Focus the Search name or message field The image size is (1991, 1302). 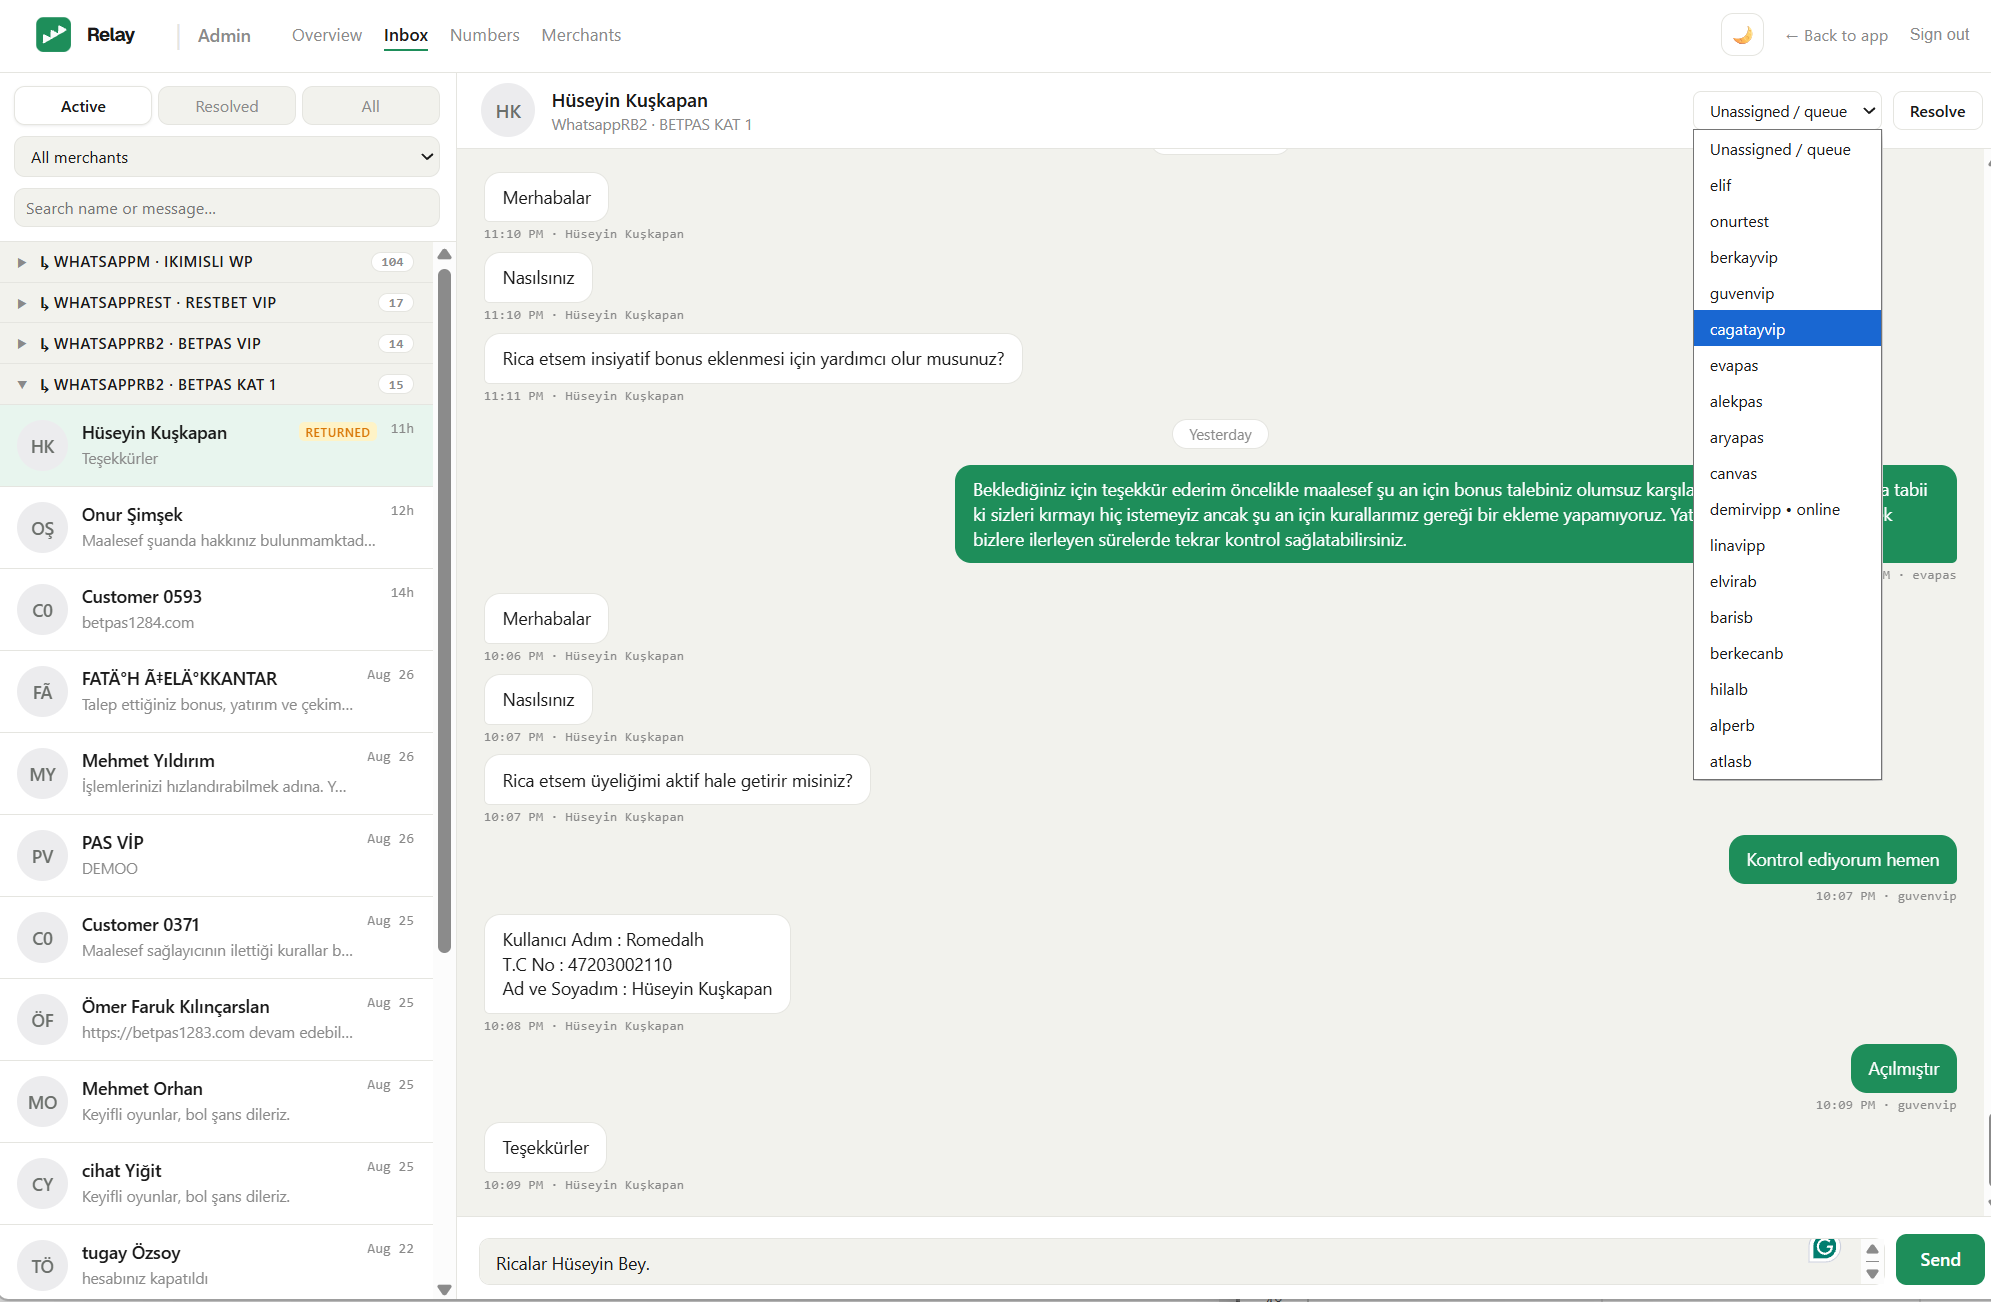[227, 208]
